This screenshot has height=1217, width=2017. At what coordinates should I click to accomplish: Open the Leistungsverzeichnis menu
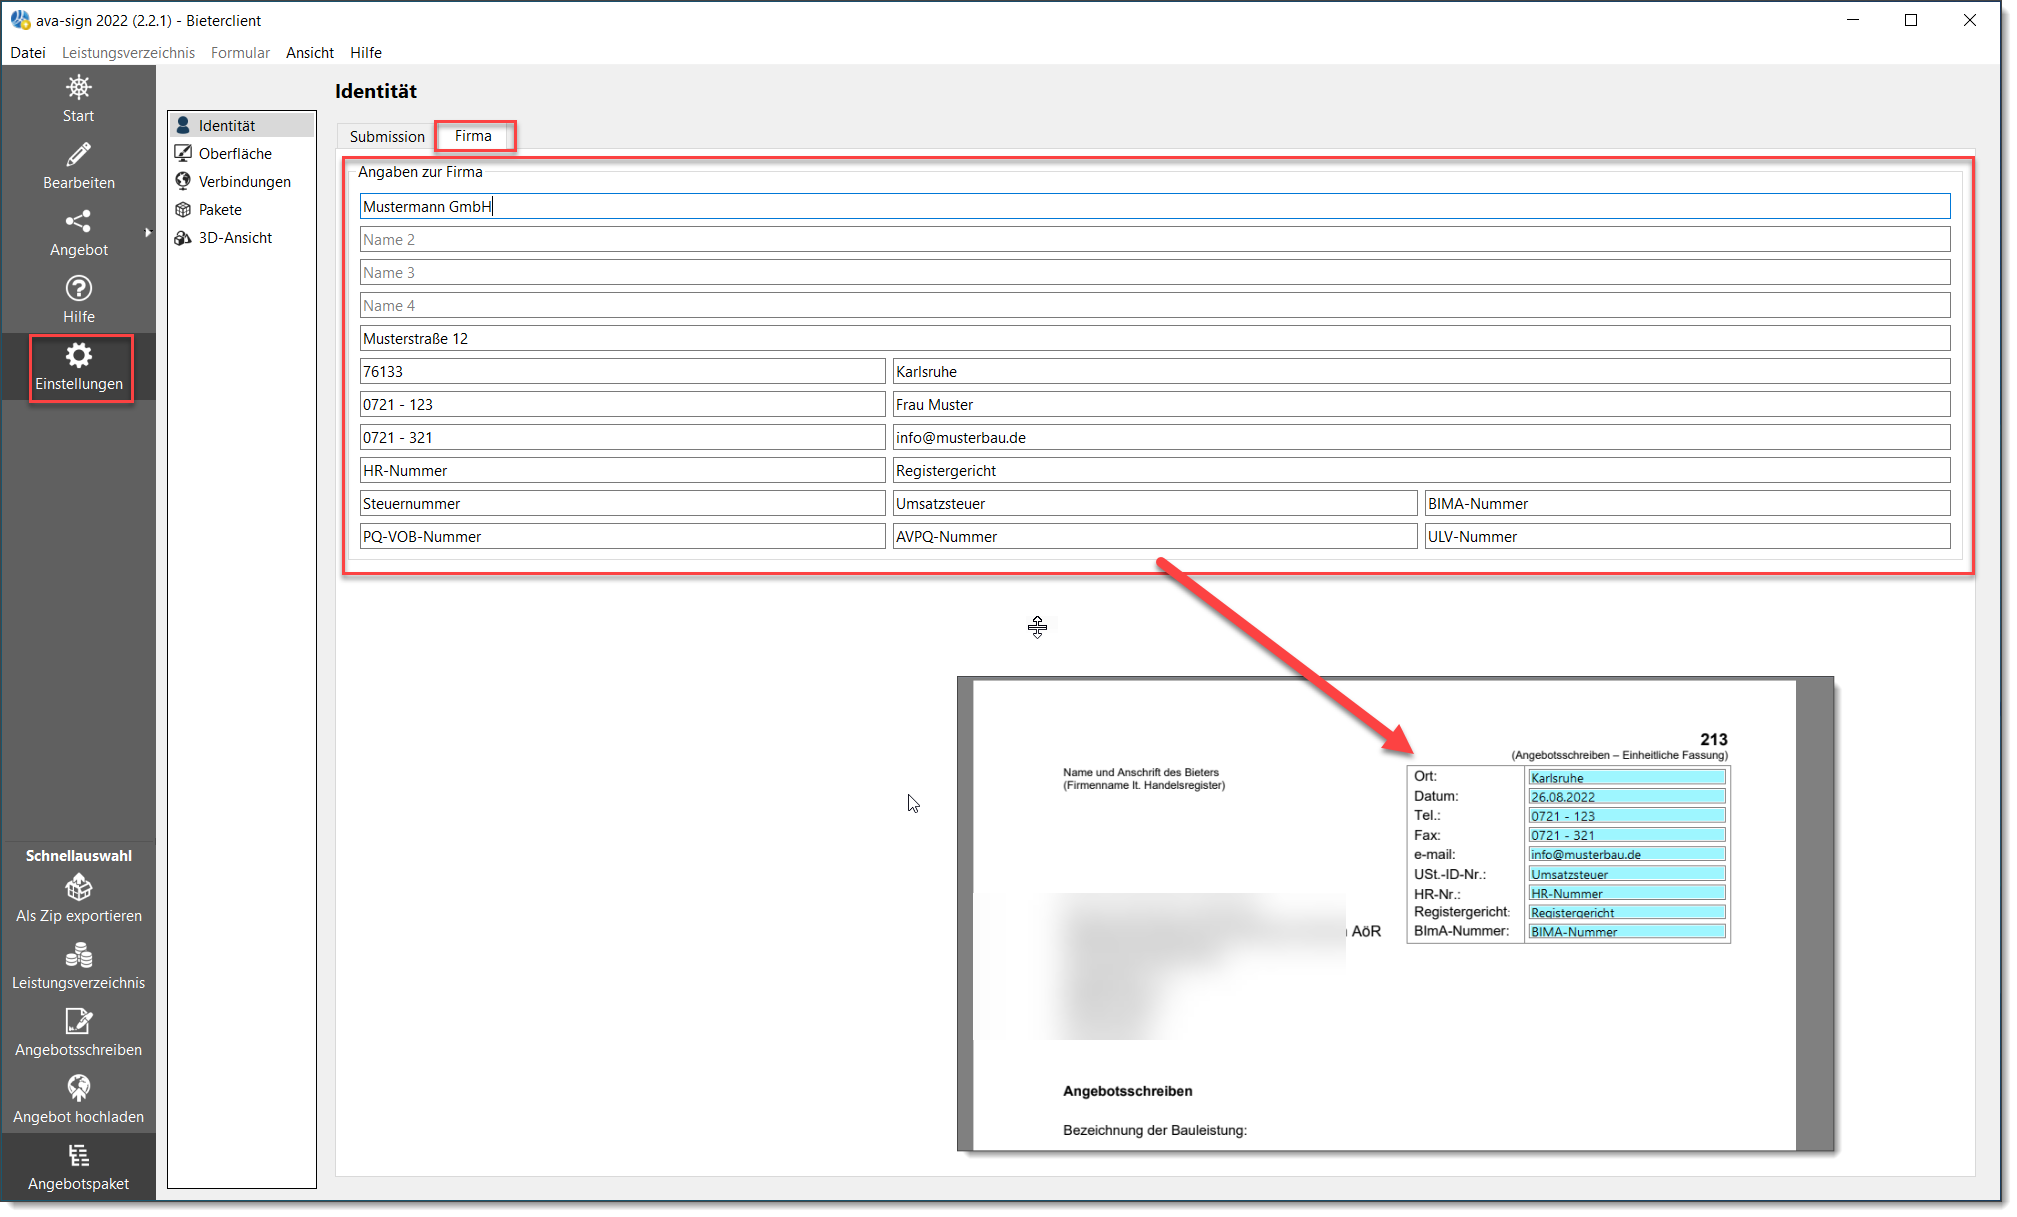coord(128,52)
